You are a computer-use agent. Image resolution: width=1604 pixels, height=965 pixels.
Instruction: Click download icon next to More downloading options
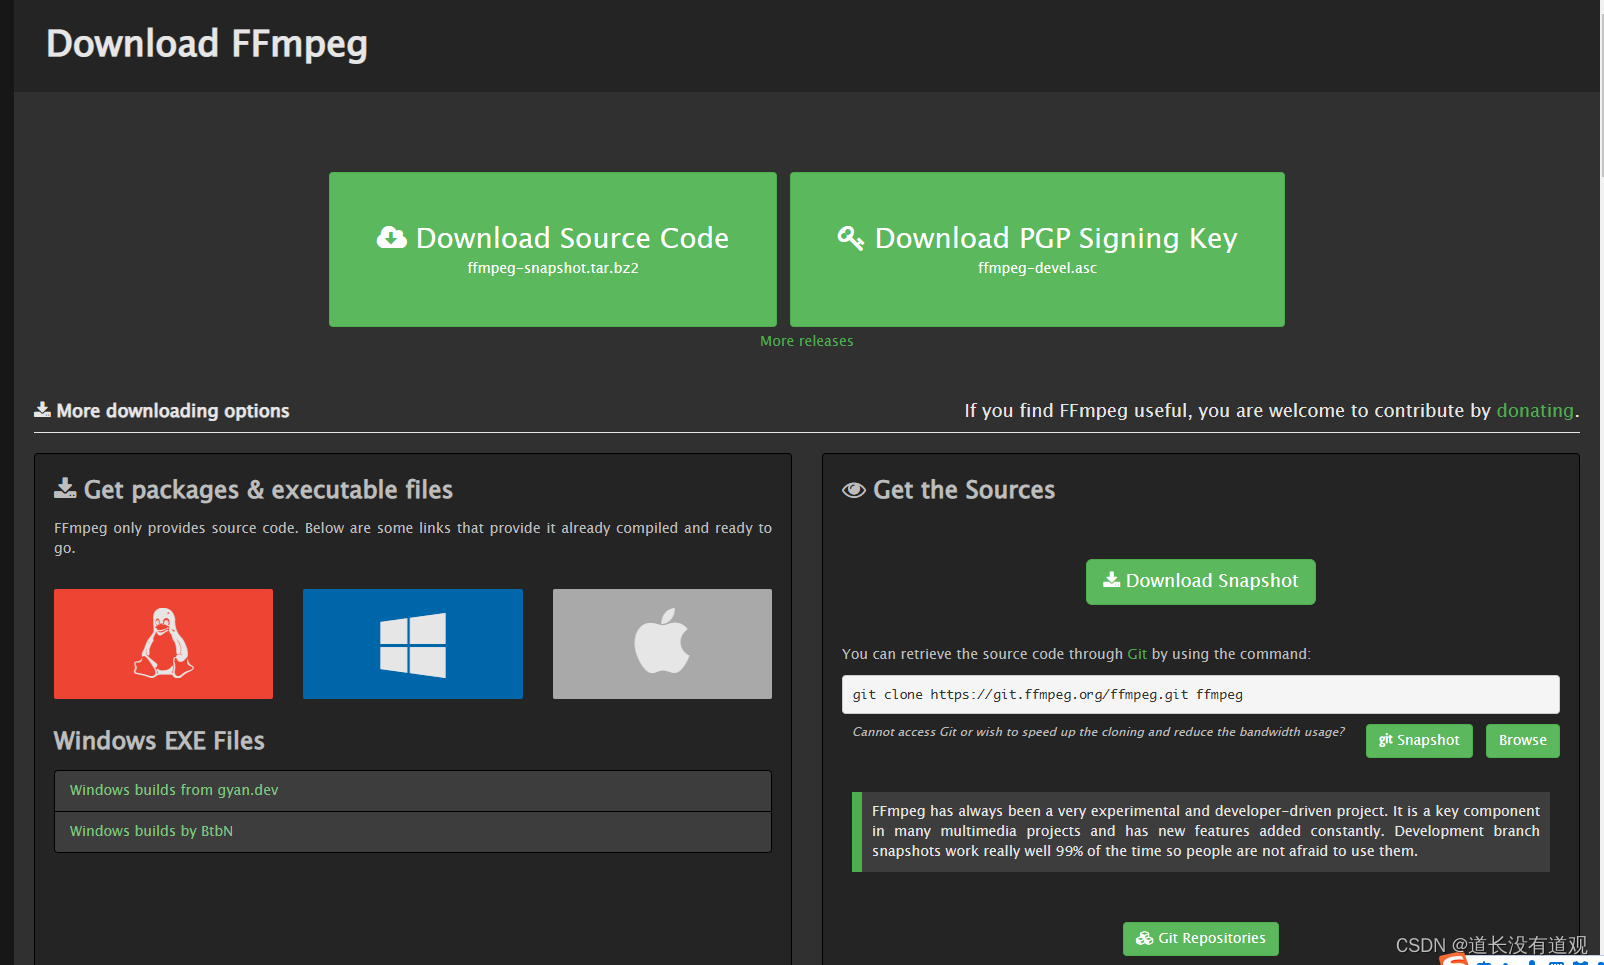(42, 410)
